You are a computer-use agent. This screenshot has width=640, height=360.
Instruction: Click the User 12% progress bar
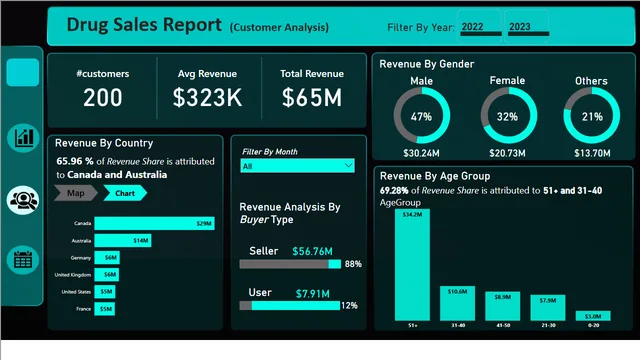click(290, 305)
